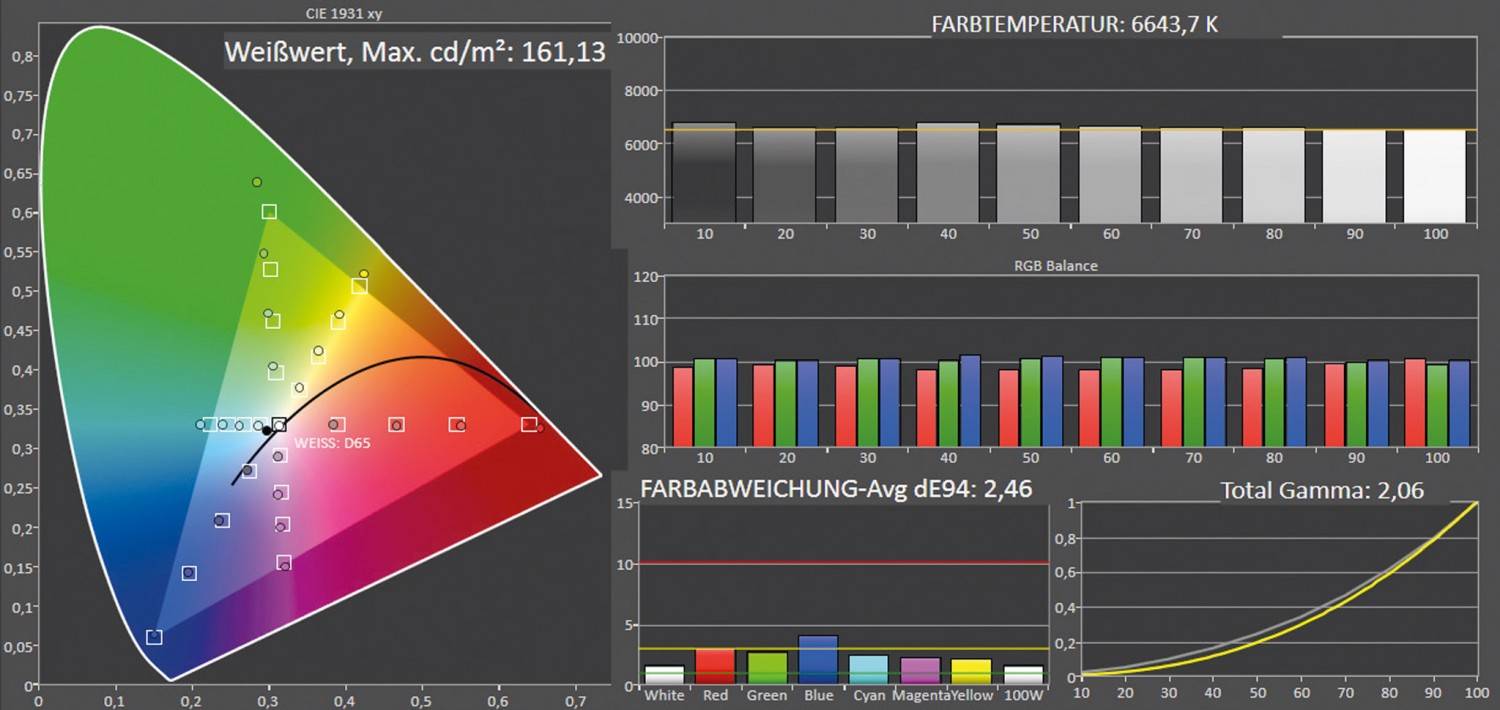Click red bar at 10 in RGB Balance
The width and height of the screenshot is (1500, 710).
coord(683,407)
